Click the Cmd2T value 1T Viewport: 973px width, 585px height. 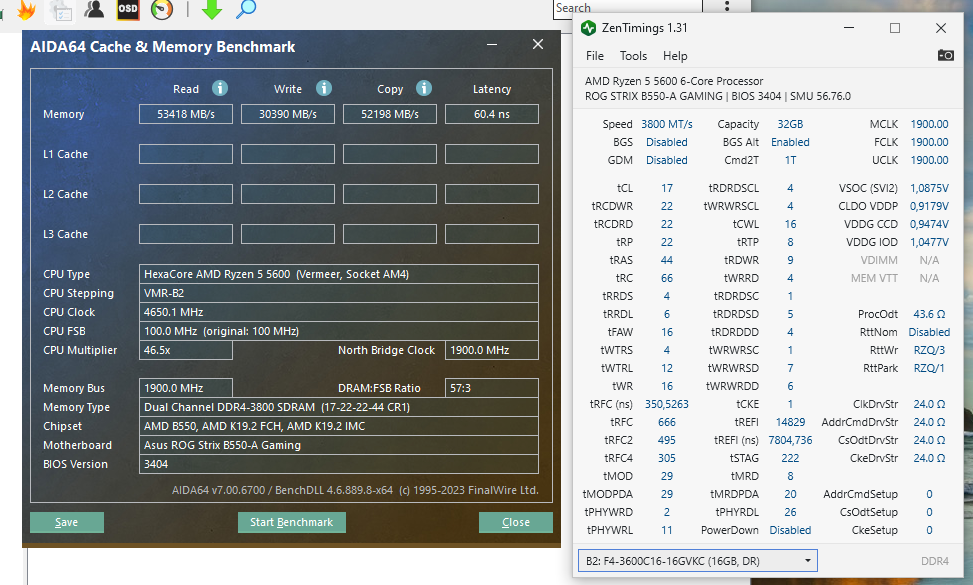pyautogui.click(x=790, y=160)
